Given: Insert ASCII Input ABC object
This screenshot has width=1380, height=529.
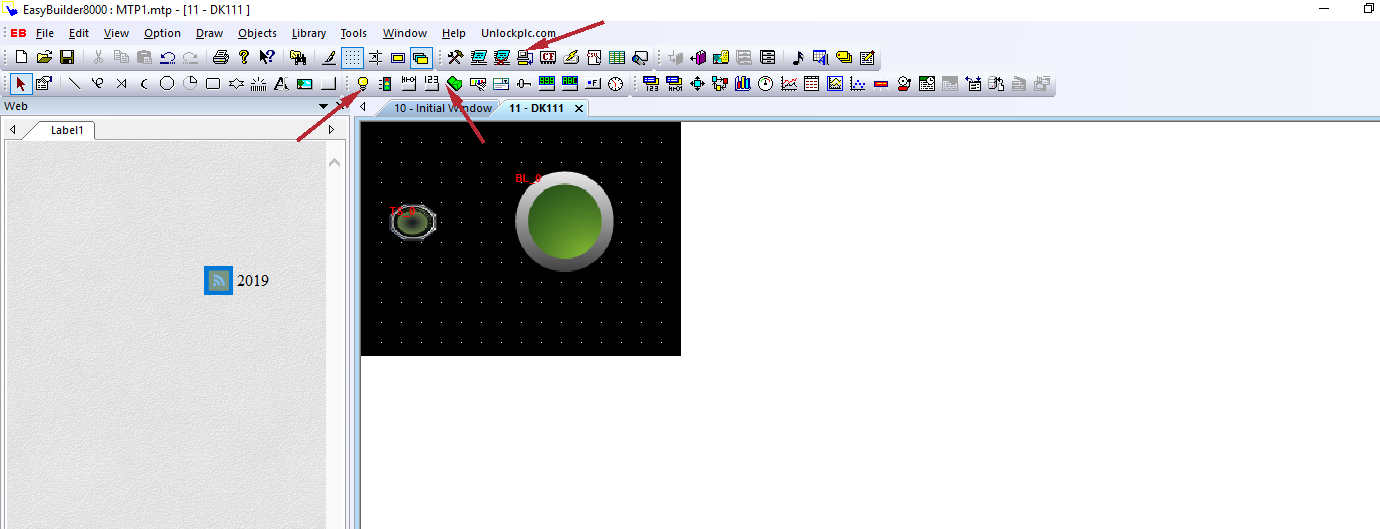Looking at the screenshot, I should (x=570, y=83).
